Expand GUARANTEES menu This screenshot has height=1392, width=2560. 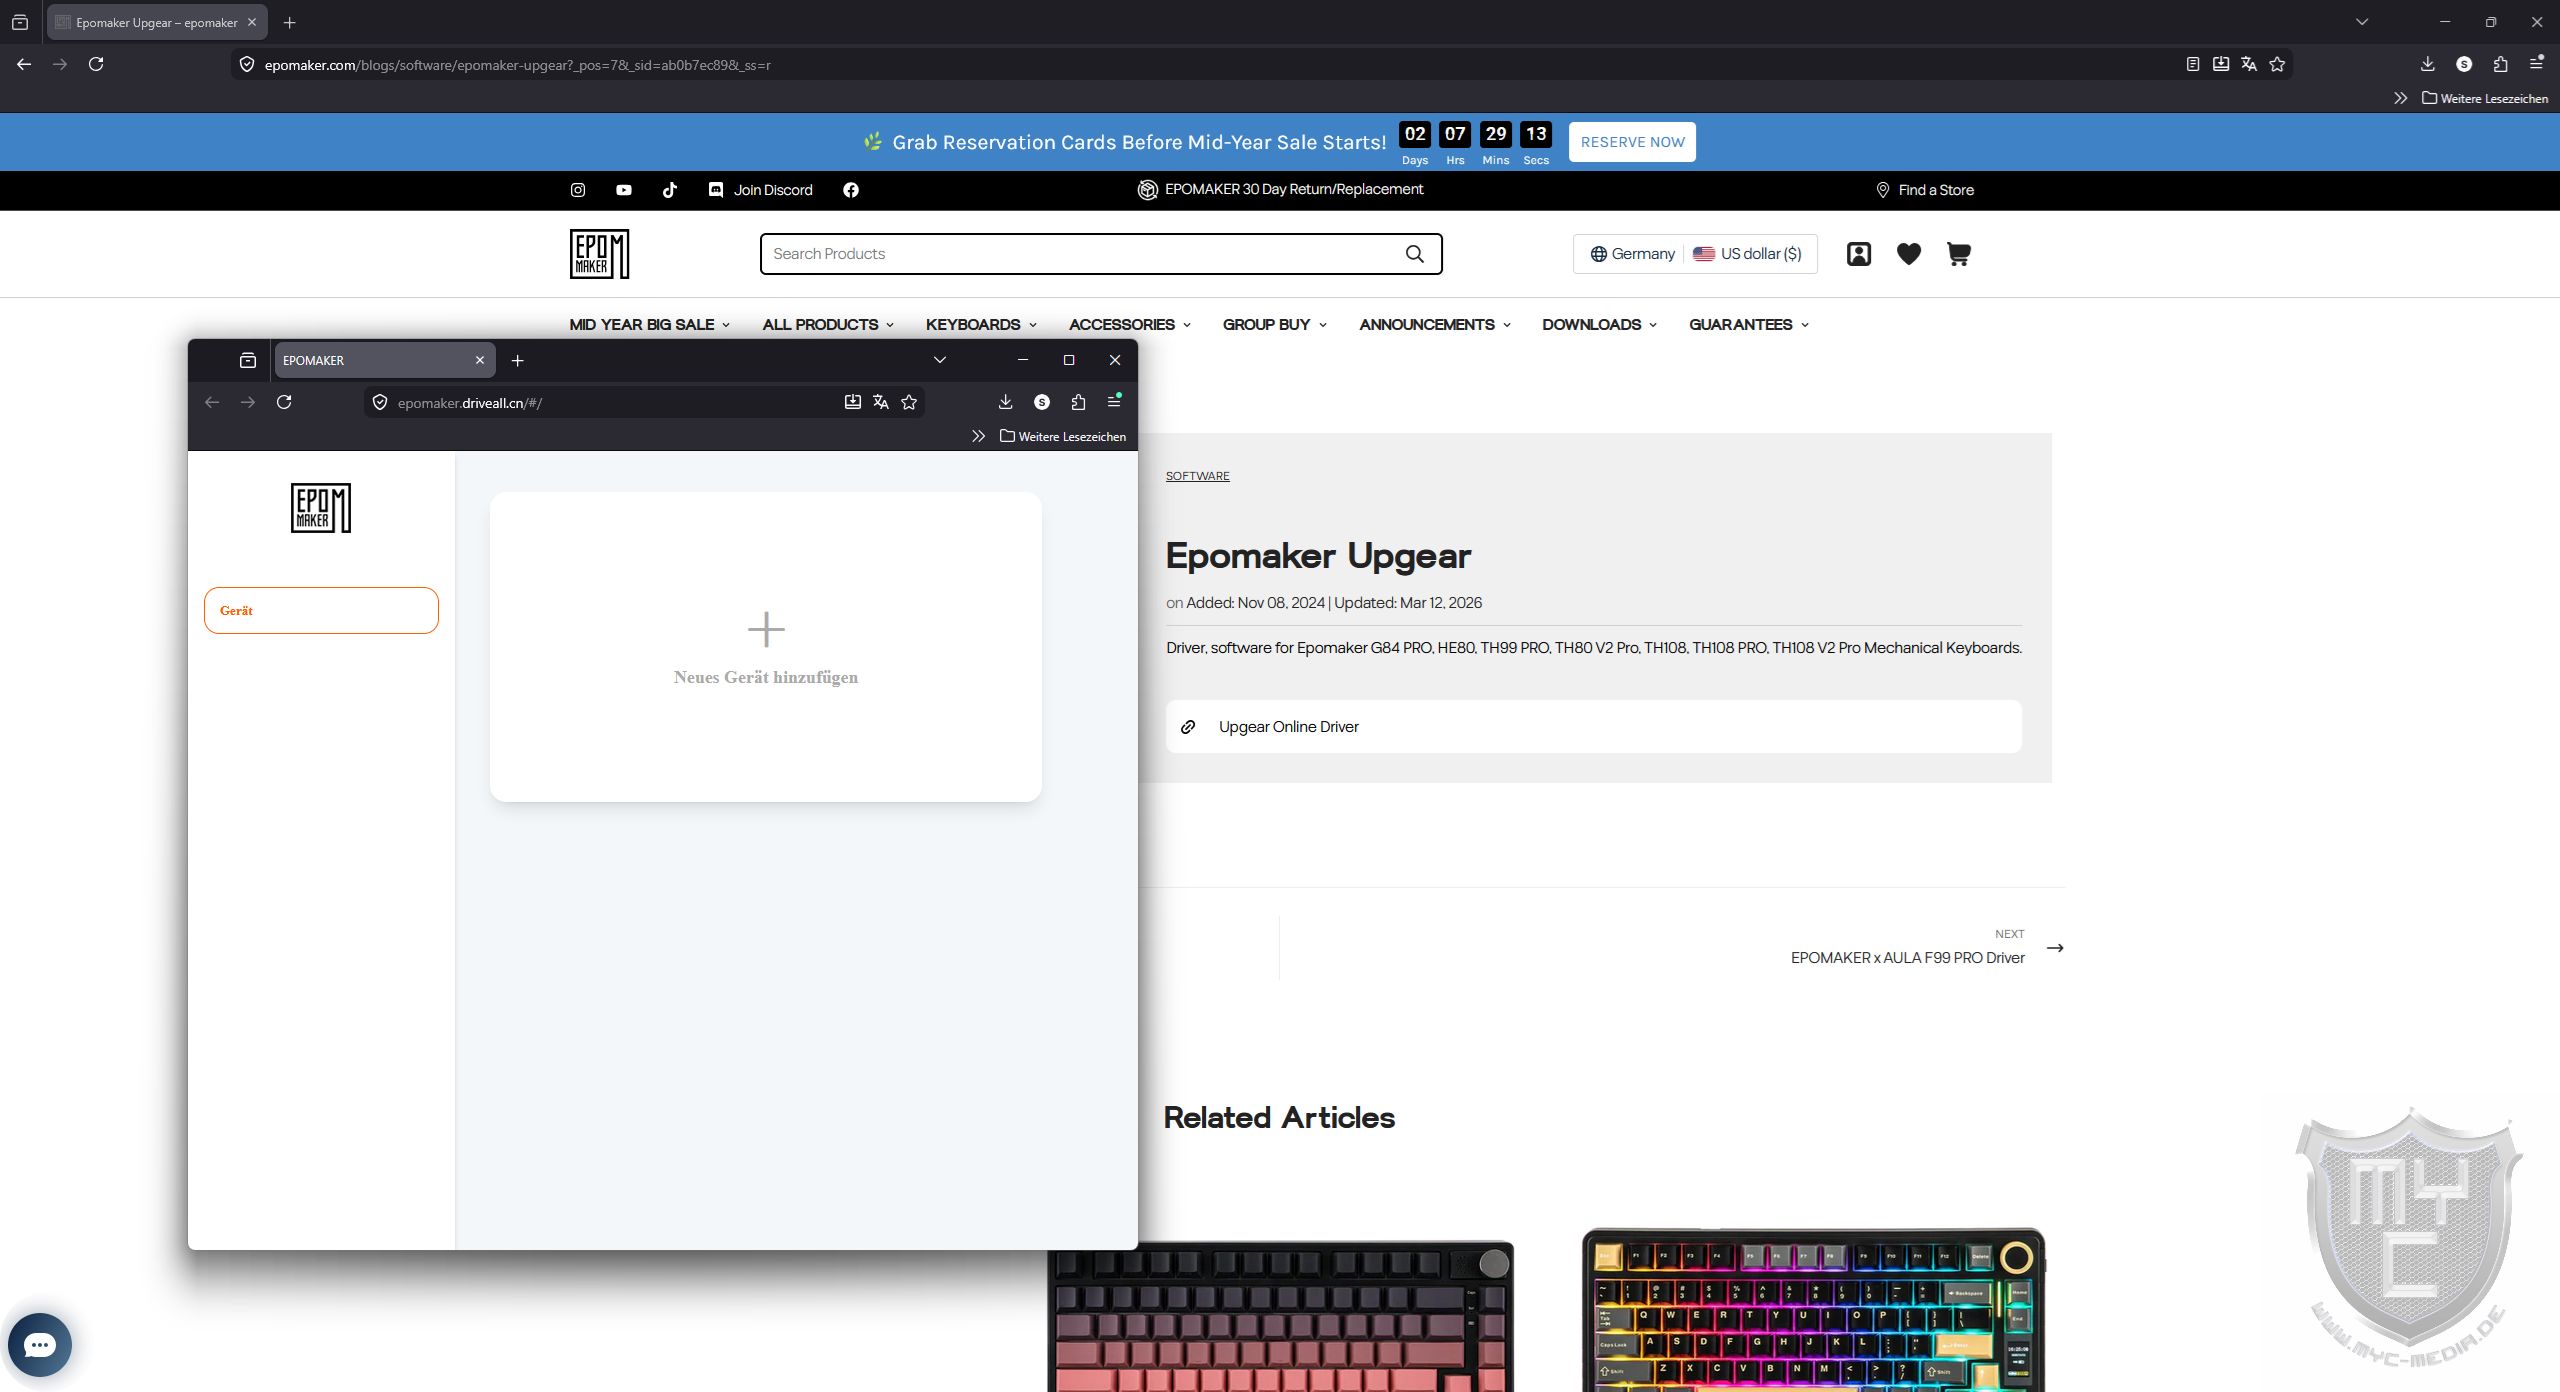1749,325
